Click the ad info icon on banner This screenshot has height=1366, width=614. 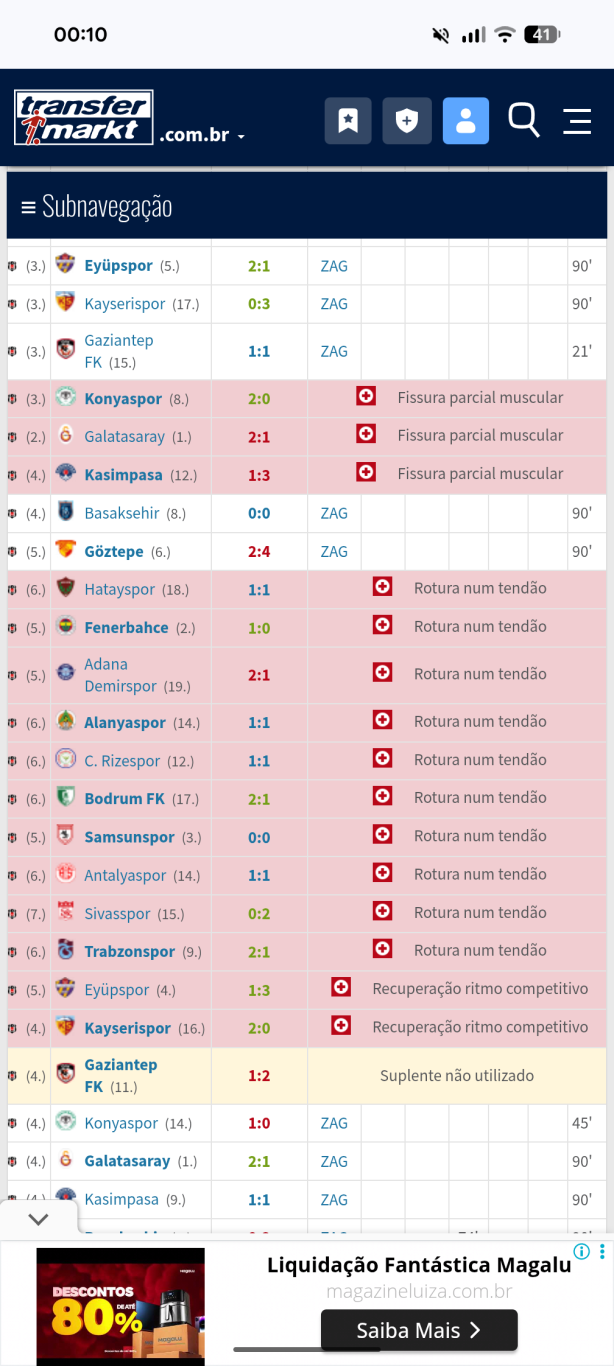(581, 1251)
